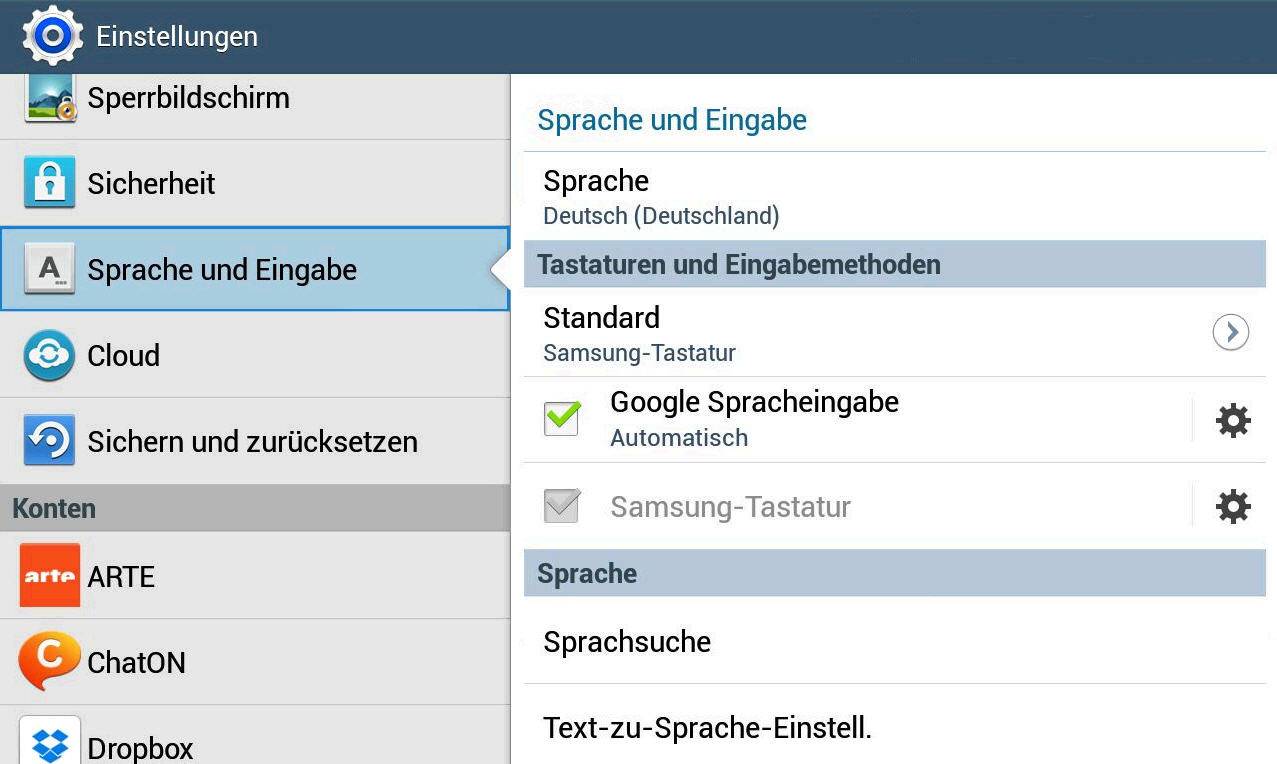Tap the greyed Samsung-Tastatur checkbox

562,505
